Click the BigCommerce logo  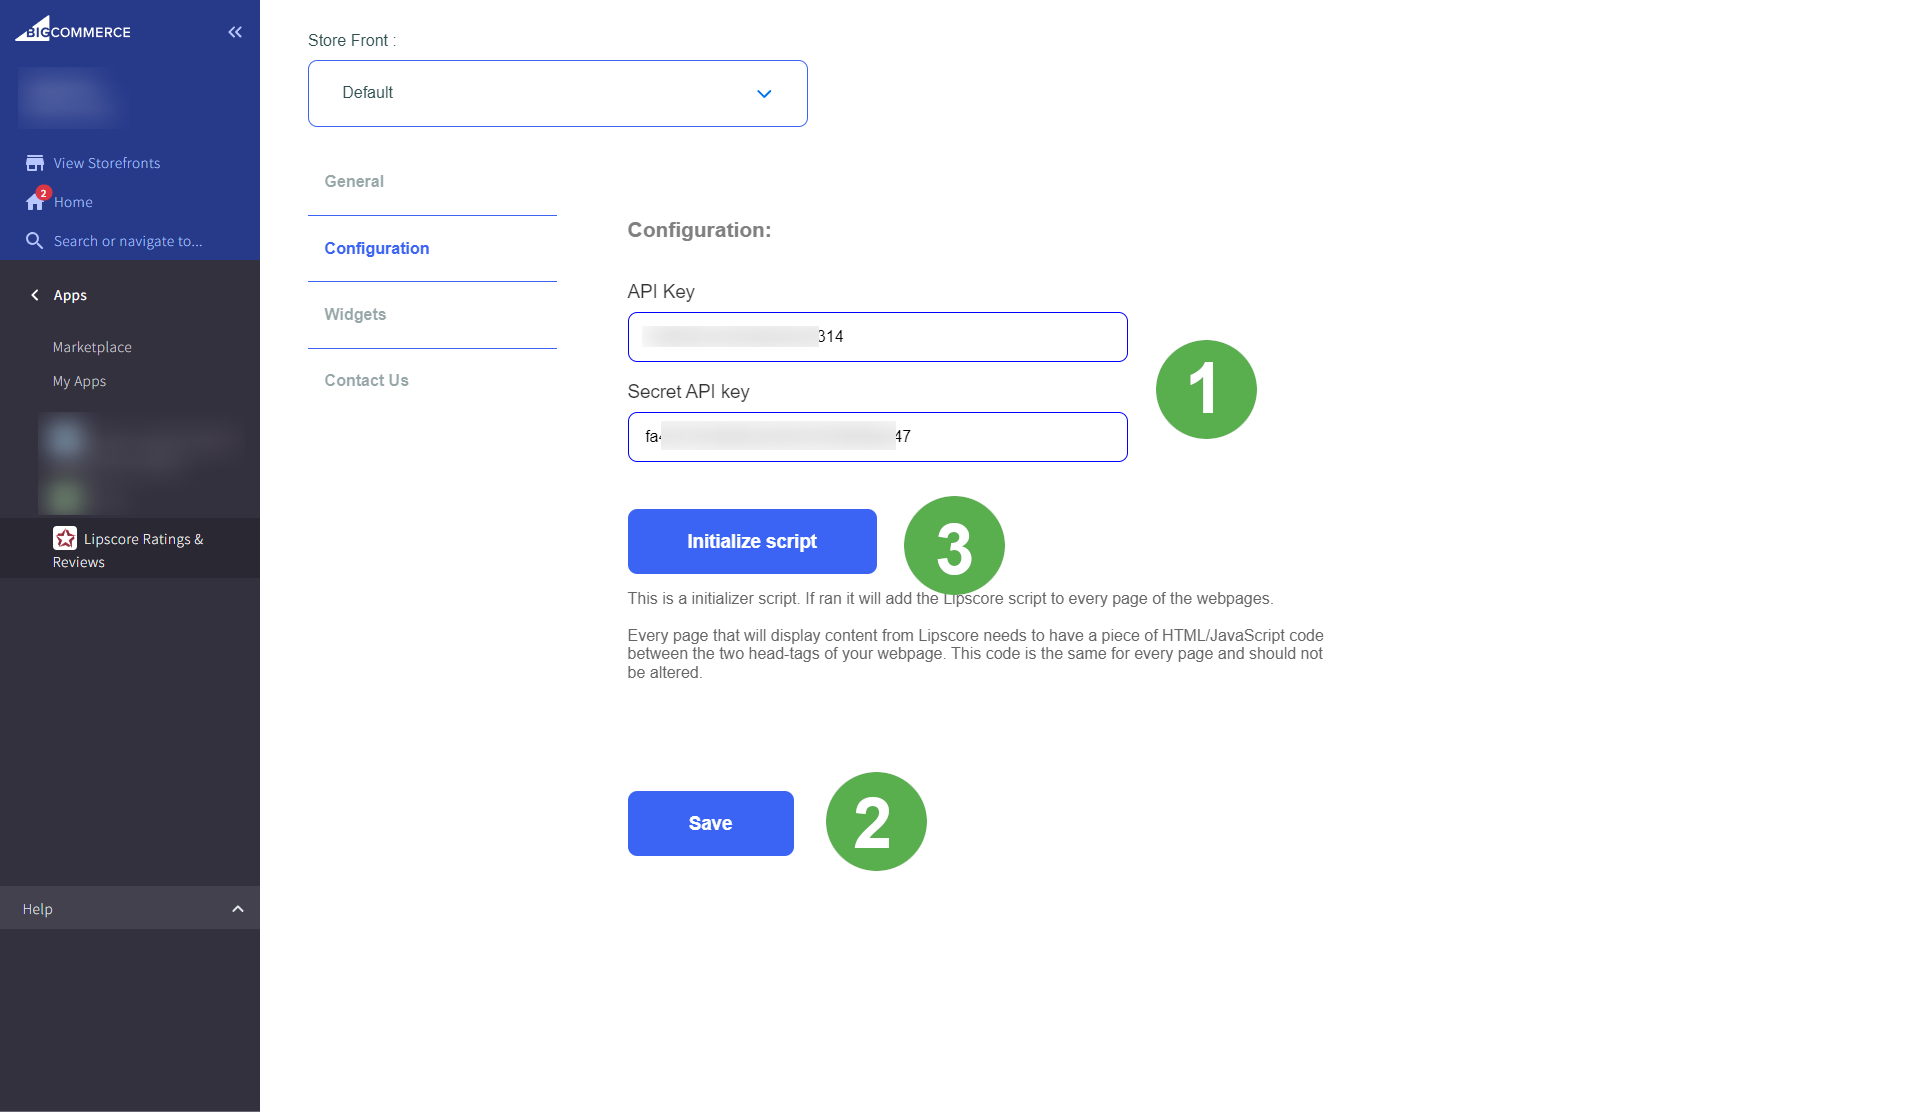[x=73, y=30]
